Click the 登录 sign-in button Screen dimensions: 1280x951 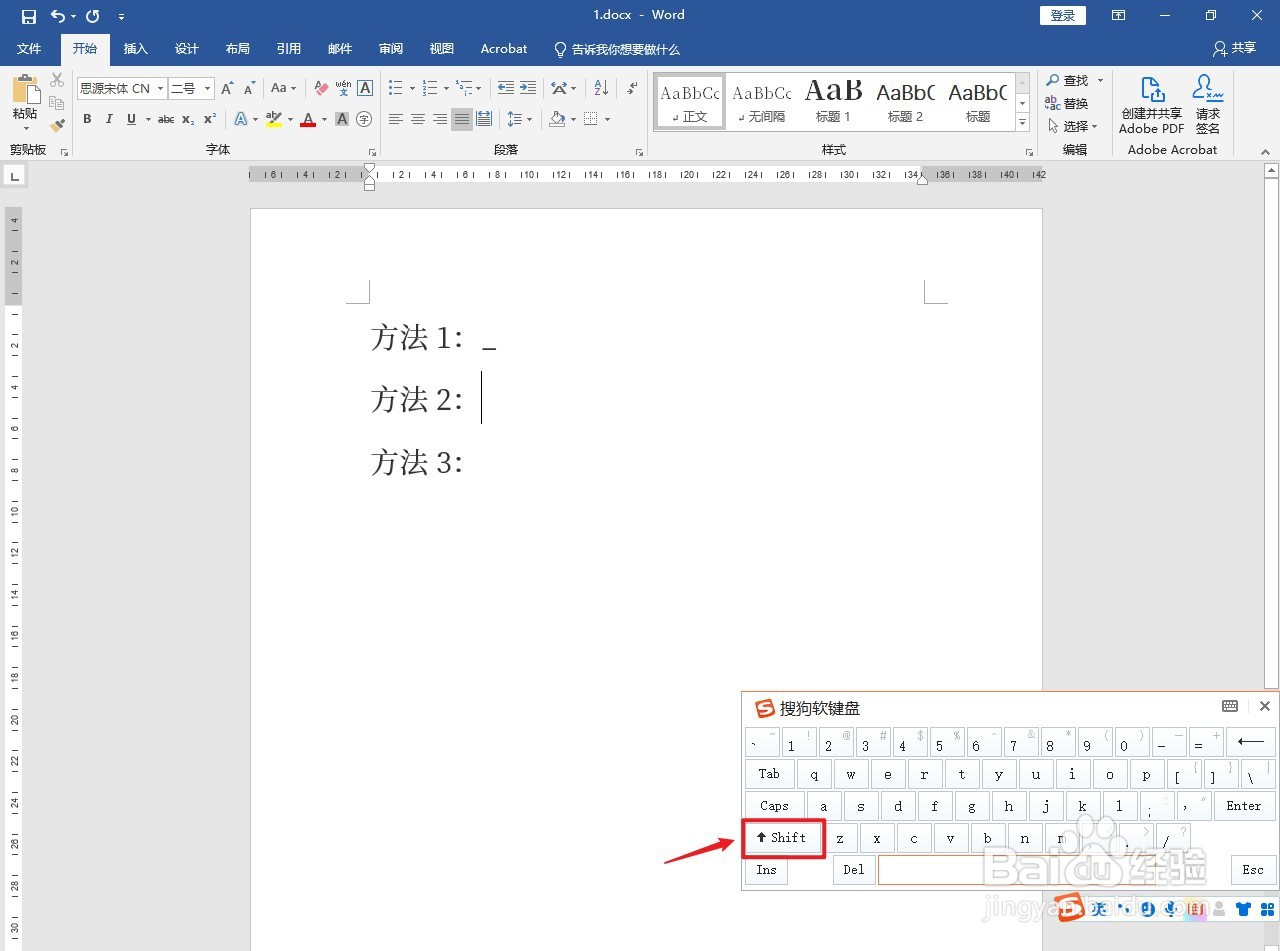(x=1062, y=15)
